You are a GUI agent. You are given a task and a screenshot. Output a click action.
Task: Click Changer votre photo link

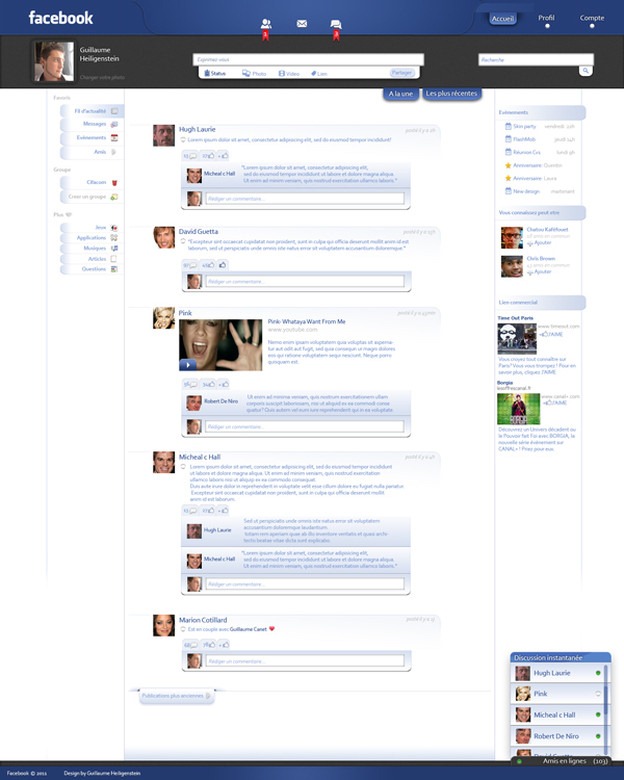[x=102, y=78]
